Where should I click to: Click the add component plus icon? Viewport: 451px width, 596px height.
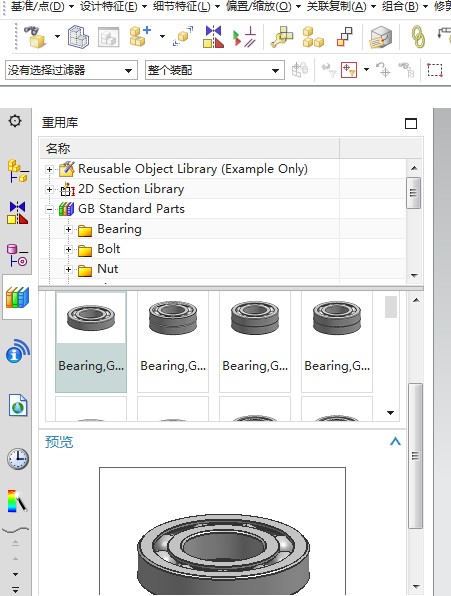tap(140, 36)
